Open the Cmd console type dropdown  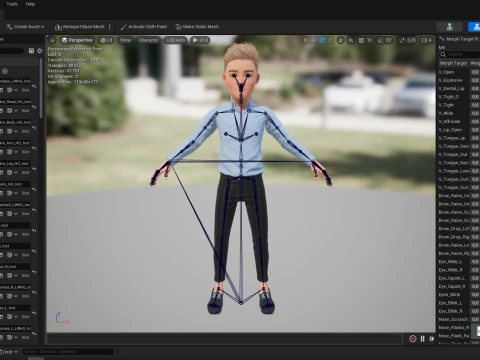click(x=9, y=352)
